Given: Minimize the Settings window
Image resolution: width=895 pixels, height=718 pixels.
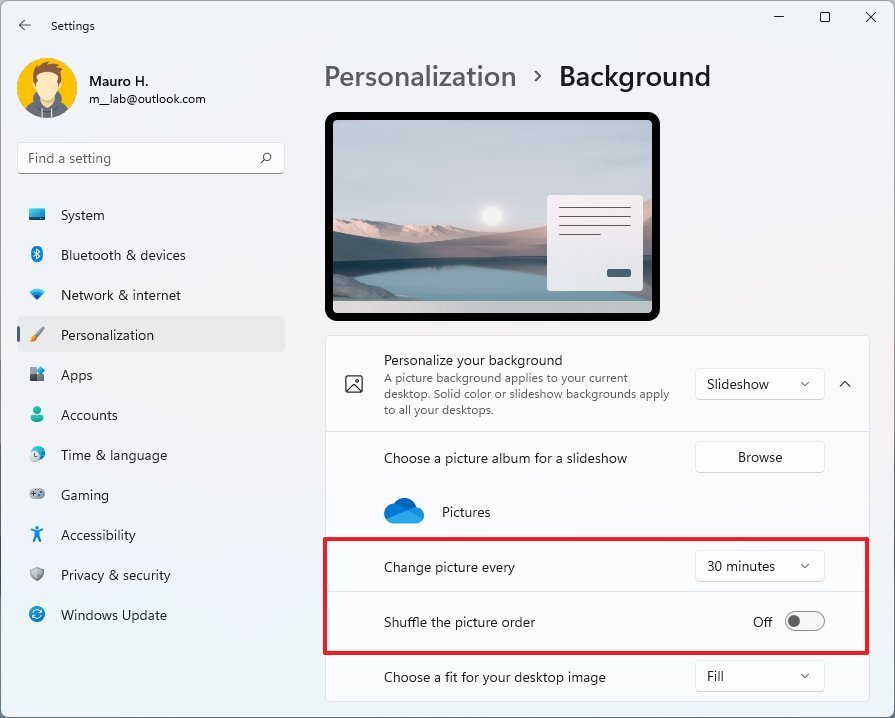Looking at the screenshot, I should click(x=779, y=17).
